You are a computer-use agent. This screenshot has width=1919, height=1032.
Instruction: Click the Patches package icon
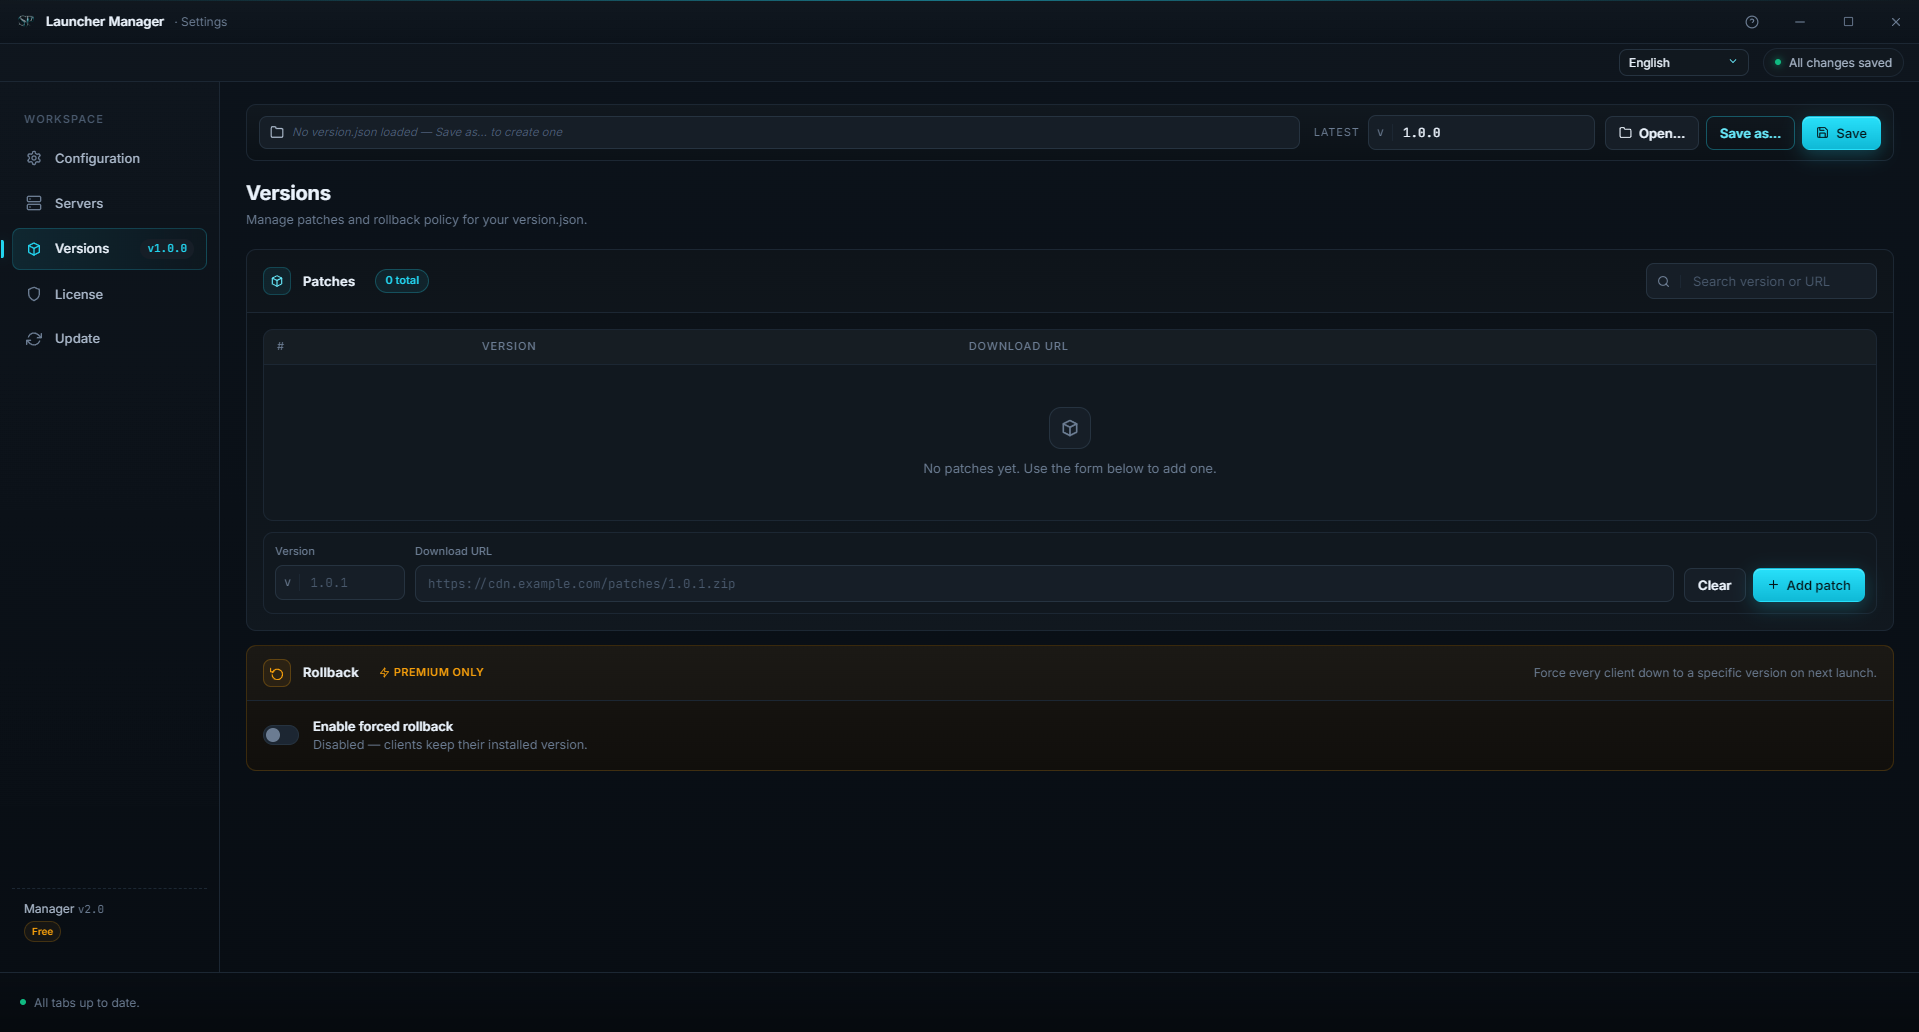(277, 281)
